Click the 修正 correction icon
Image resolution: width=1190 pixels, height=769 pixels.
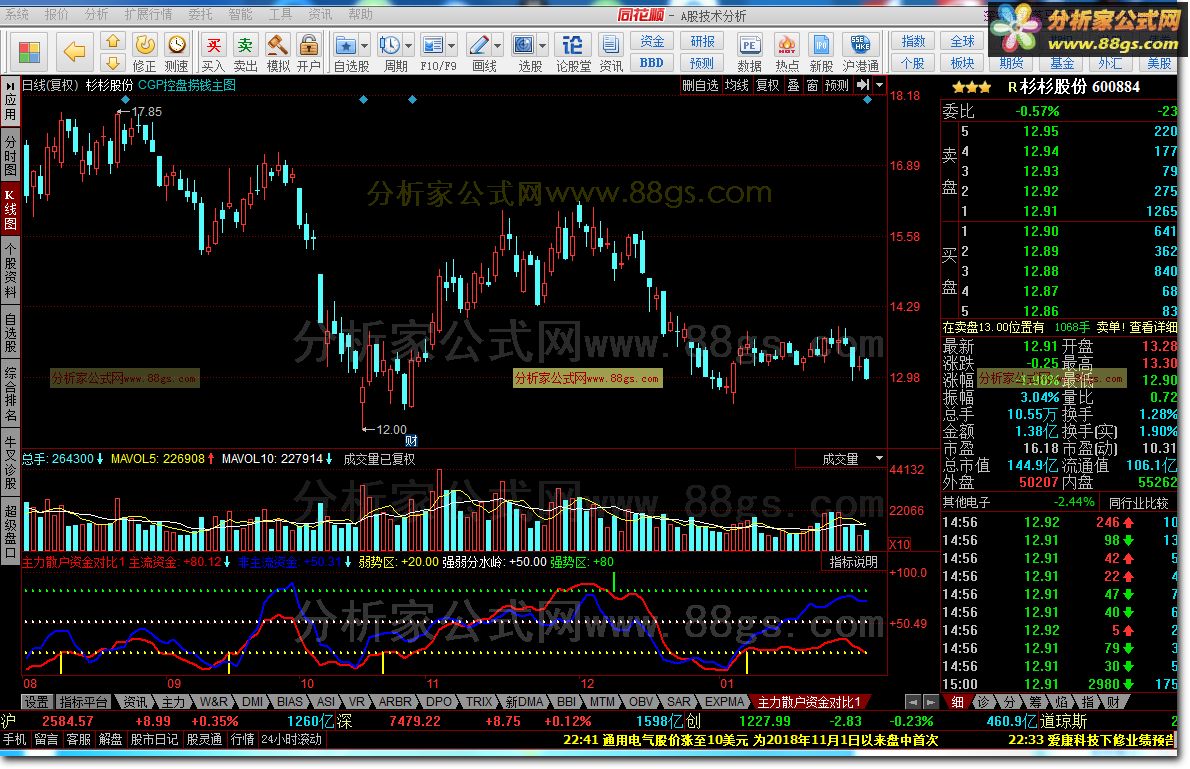[144, 46]
